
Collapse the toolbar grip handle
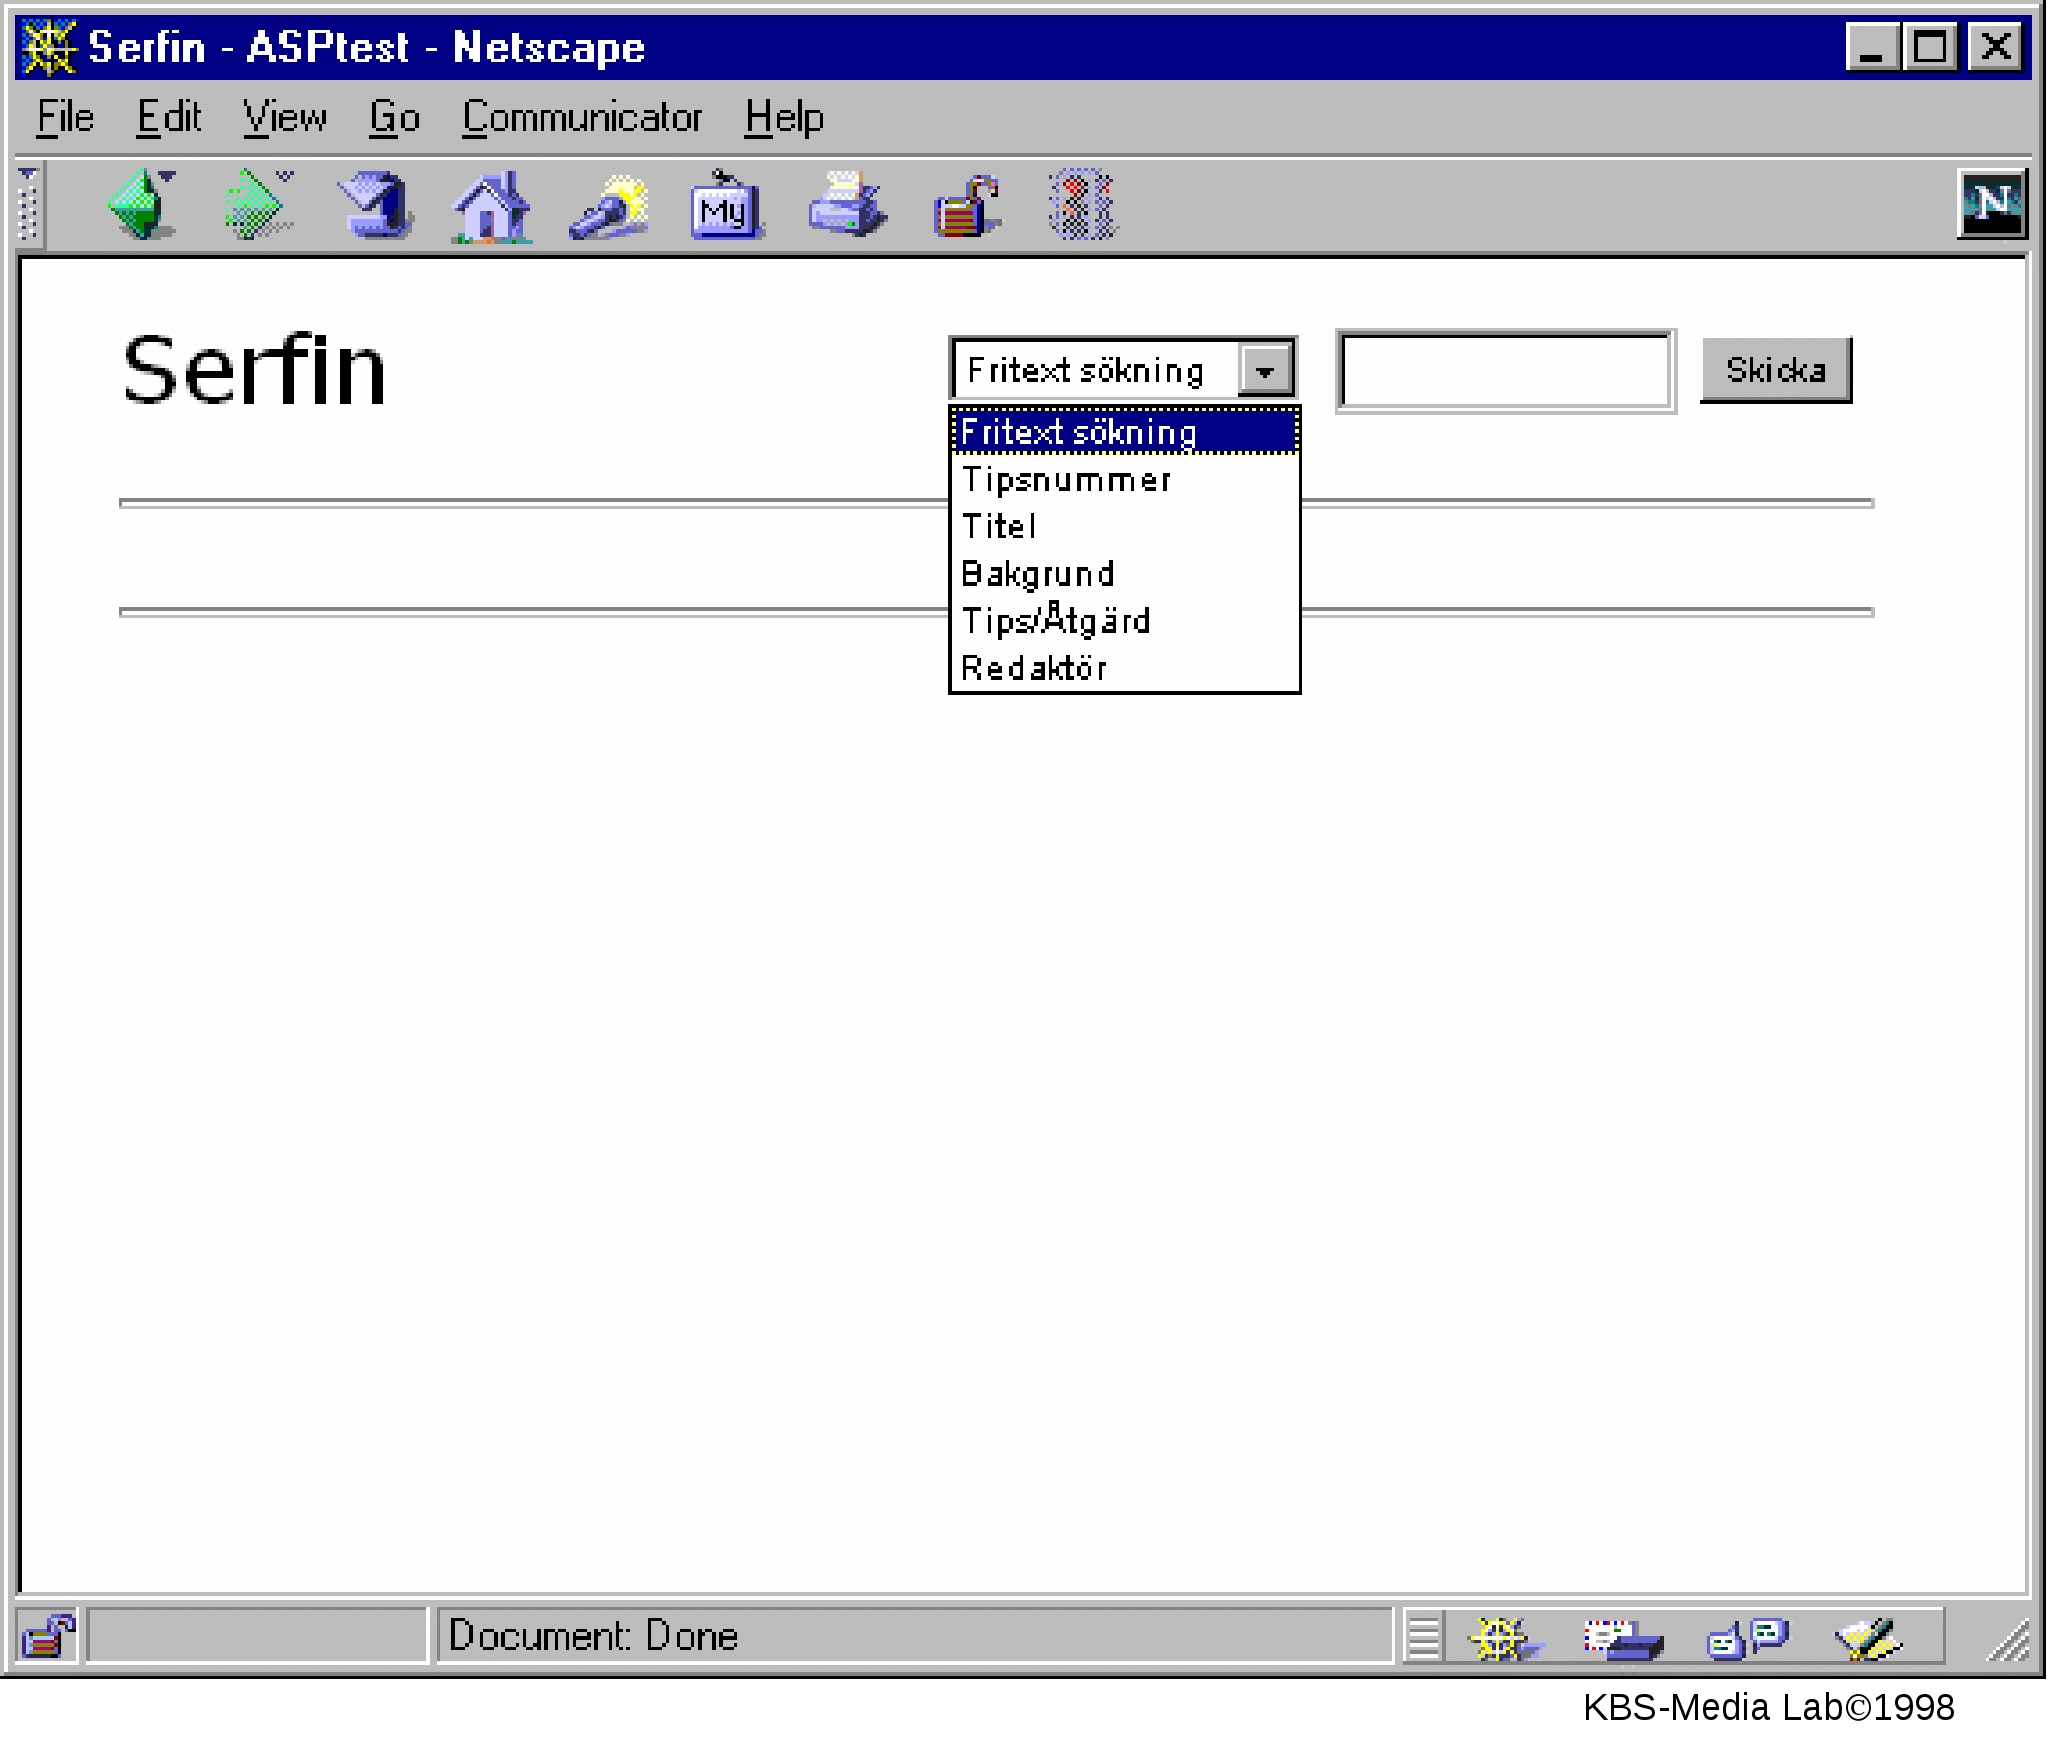(29, 204)
